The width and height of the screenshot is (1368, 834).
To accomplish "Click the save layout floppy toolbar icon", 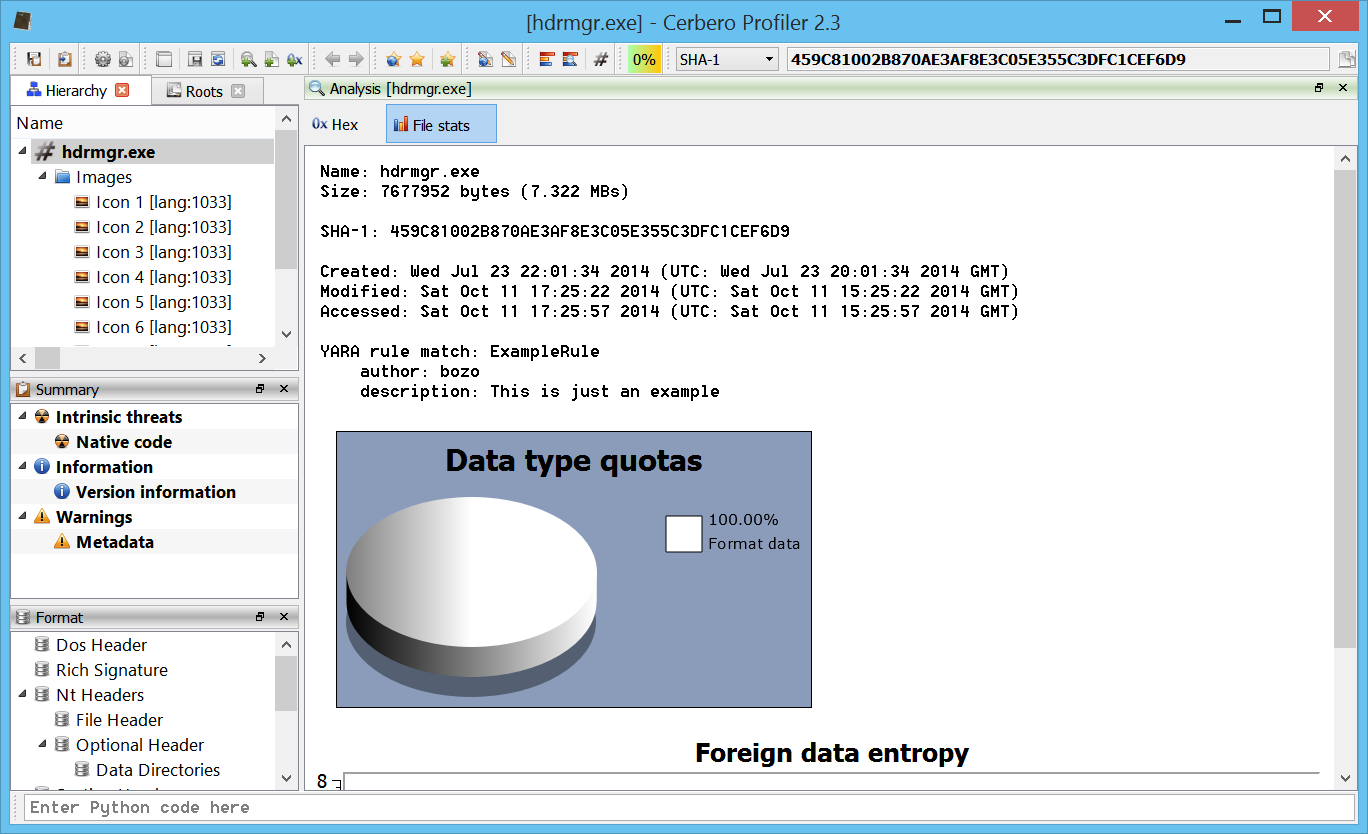I will 195,59.
